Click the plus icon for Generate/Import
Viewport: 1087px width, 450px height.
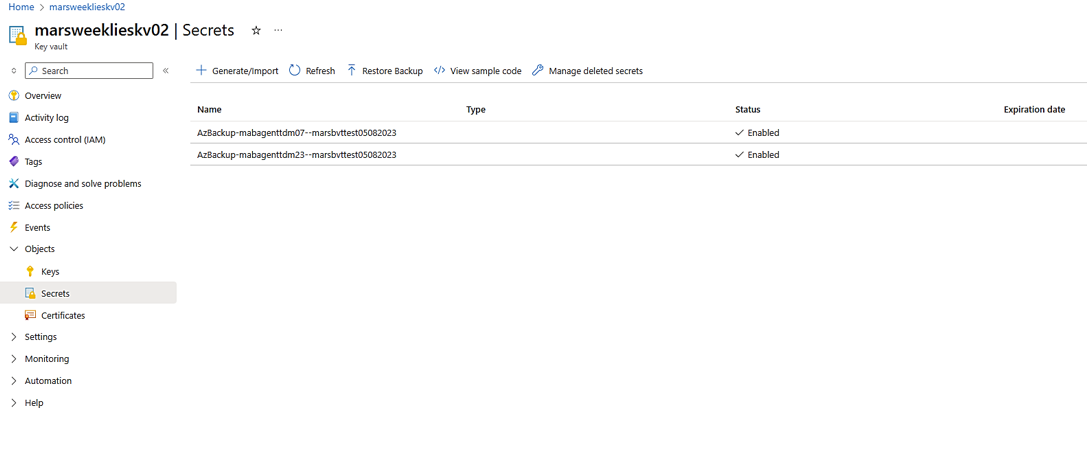[x=201, y=70]
